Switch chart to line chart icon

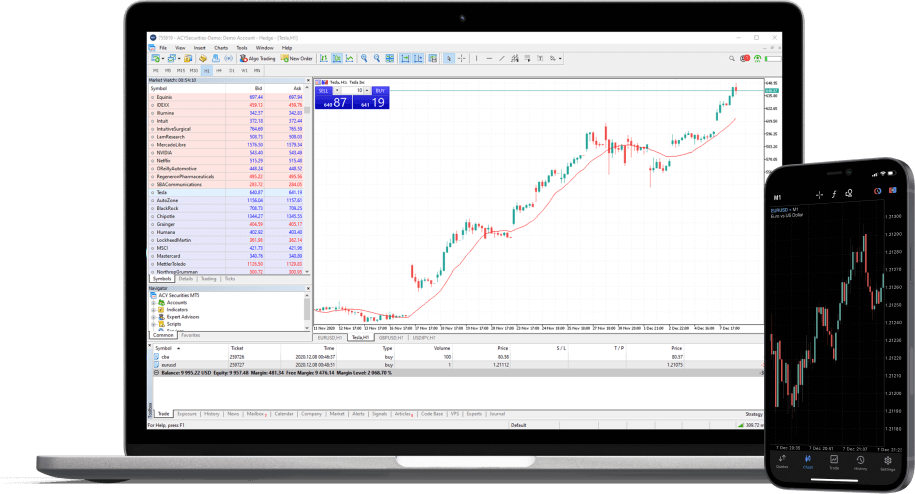coord(349,58)
